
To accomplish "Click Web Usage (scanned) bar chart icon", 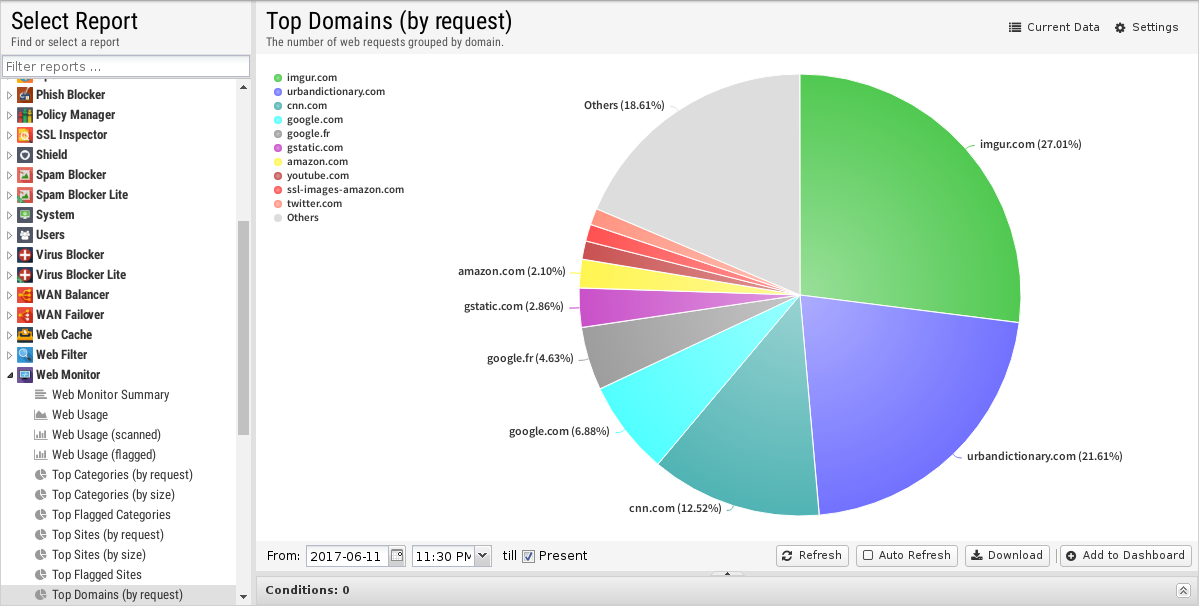I will [x=41, y=435].
